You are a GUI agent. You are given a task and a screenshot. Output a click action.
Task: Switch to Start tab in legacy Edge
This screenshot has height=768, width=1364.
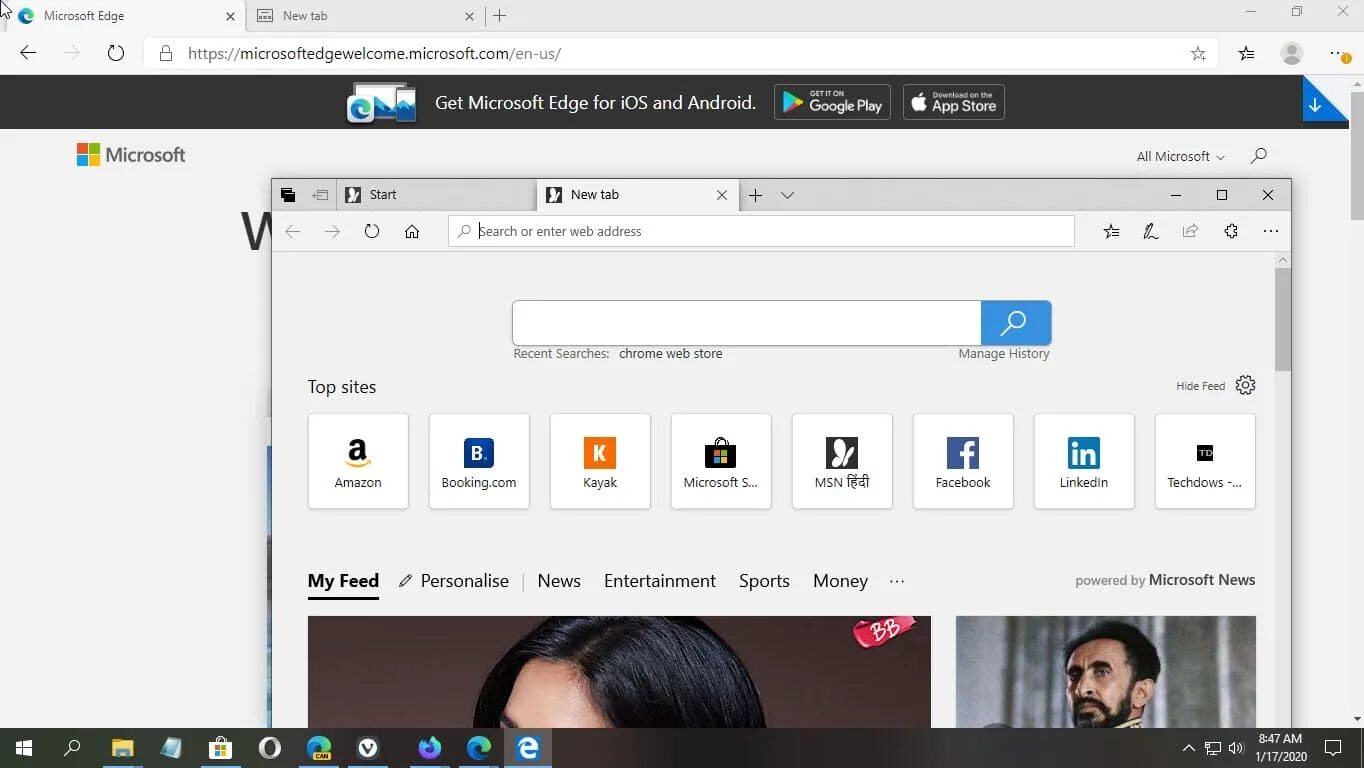point(436,195)
